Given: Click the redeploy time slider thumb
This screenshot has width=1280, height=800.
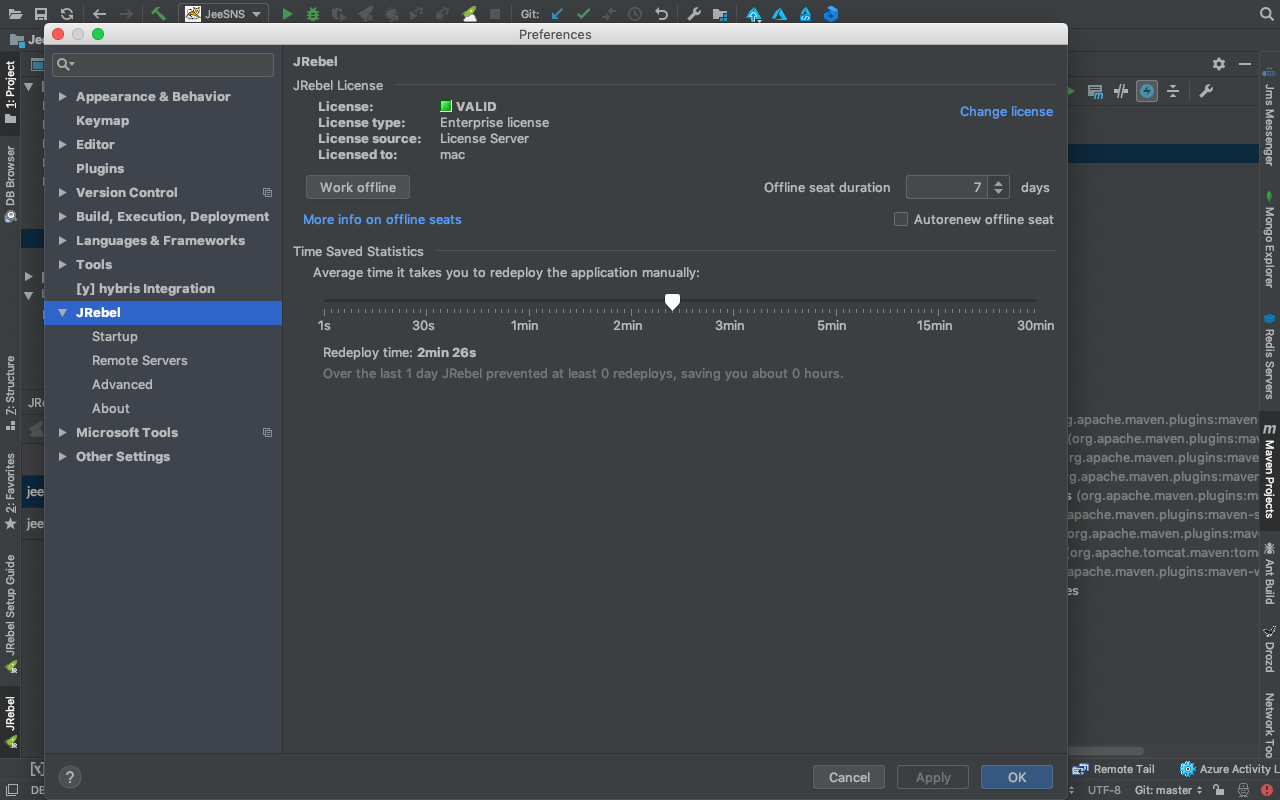Looking at the screenshot, I should click(672, 301).
